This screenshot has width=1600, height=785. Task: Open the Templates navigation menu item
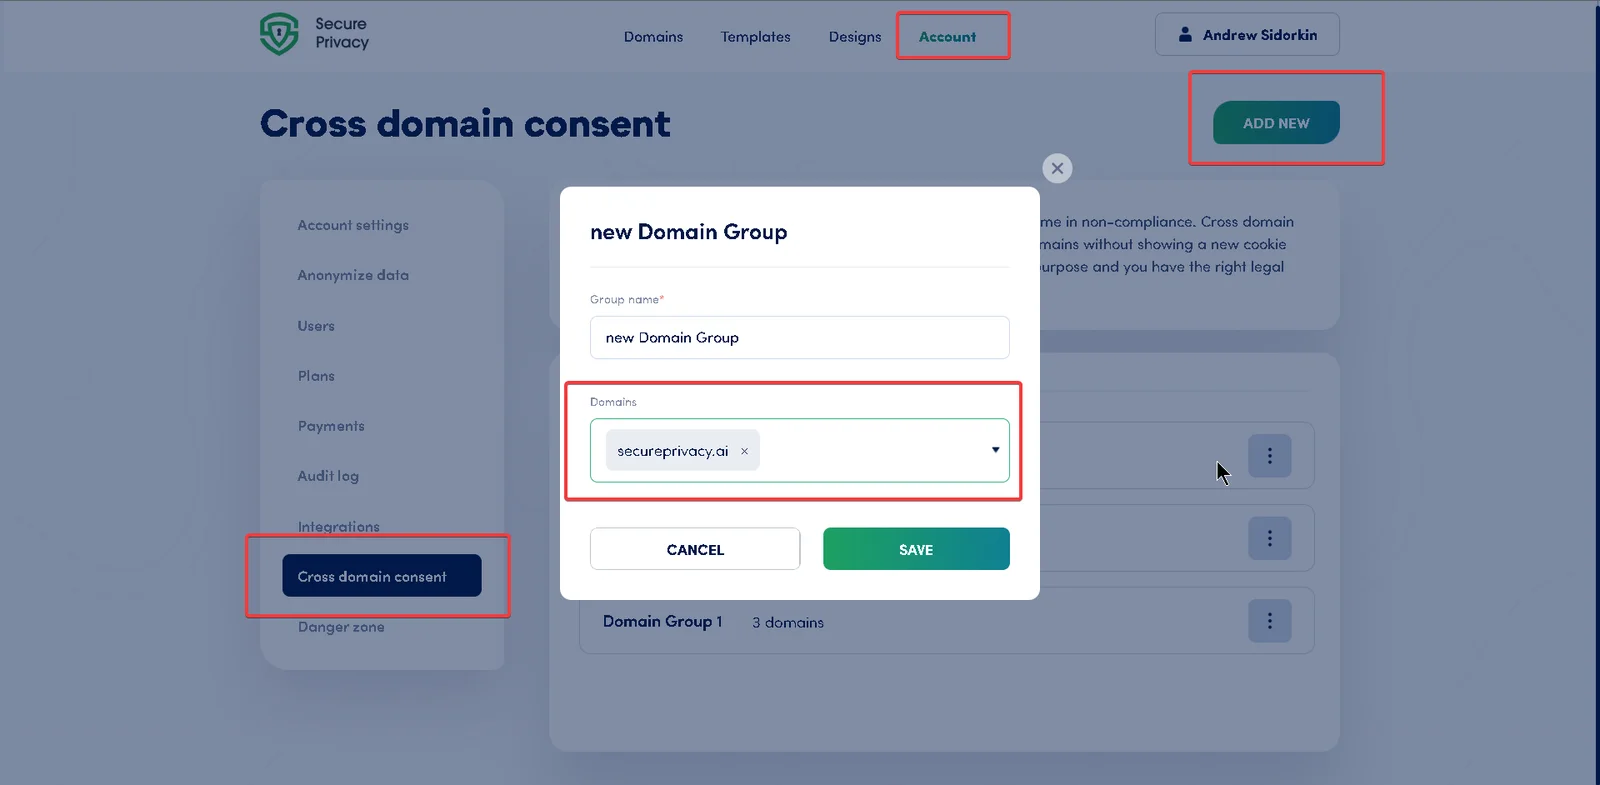[x=755, y=36]
